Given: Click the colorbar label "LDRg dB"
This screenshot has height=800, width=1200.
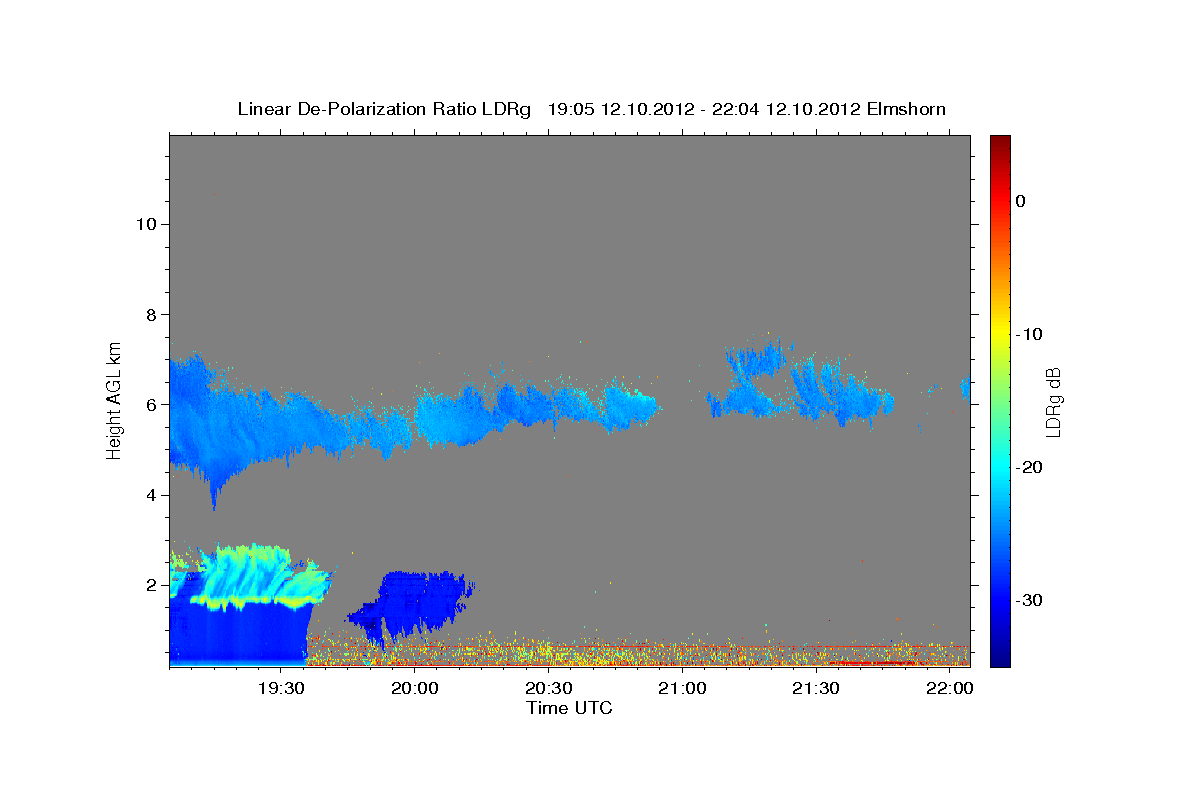Looking at the screenshot, I should pos(1052,402).
